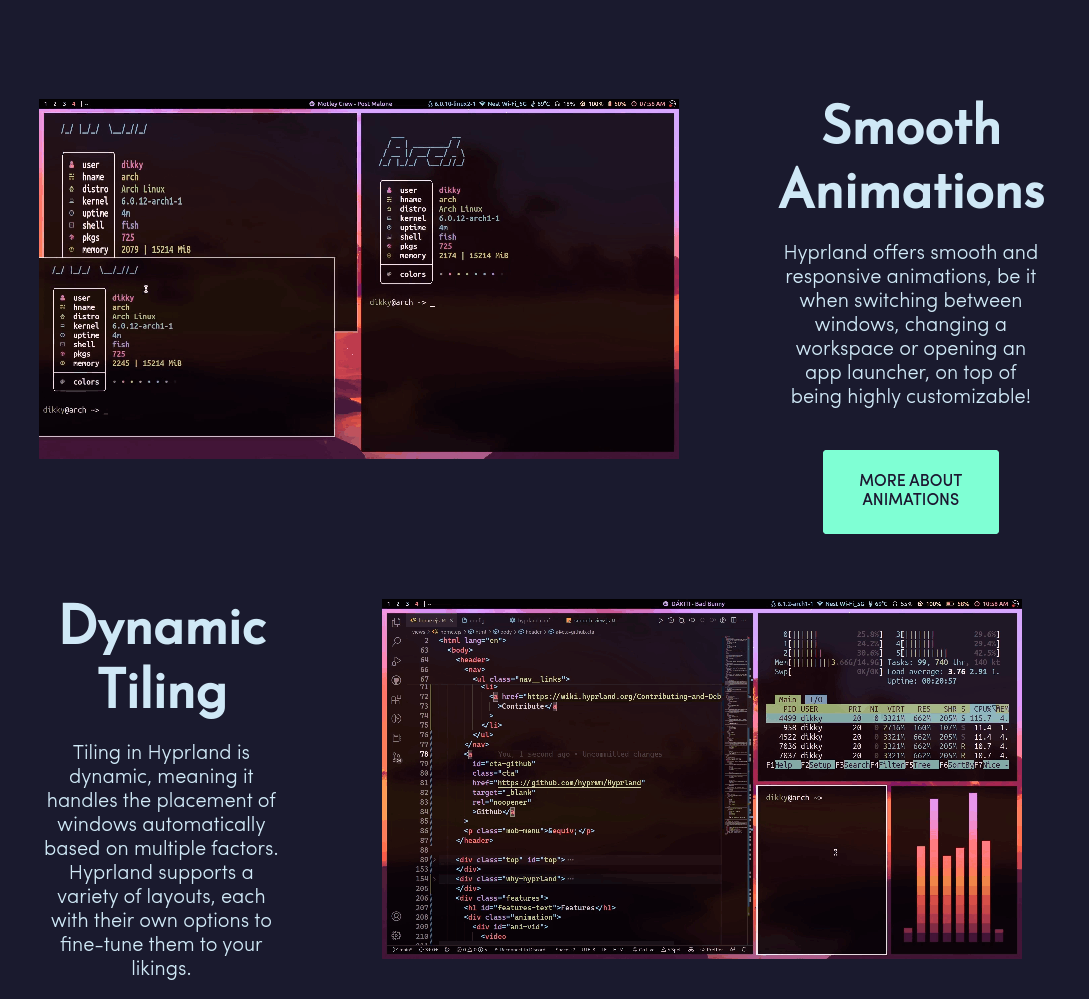Select the first editor tab in the code editor
Screen dimensions: 1089x999
tap(432, 620)
